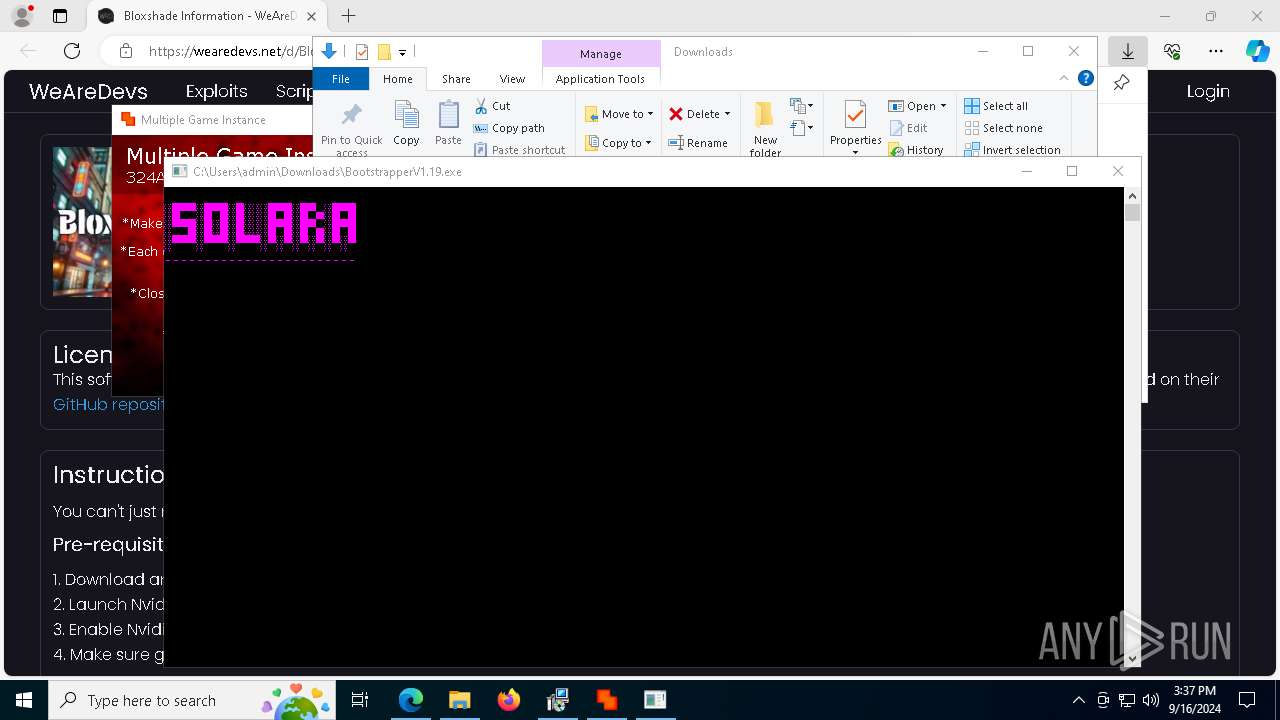Open the browser profile avatar
Viewport: 1280px width, 720px height.
coord(22,16)
